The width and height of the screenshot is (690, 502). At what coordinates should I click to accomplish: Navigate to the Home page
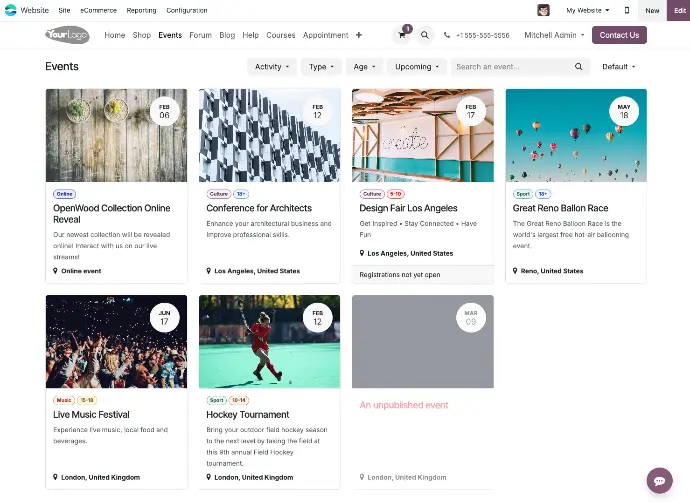click(115, 35)
